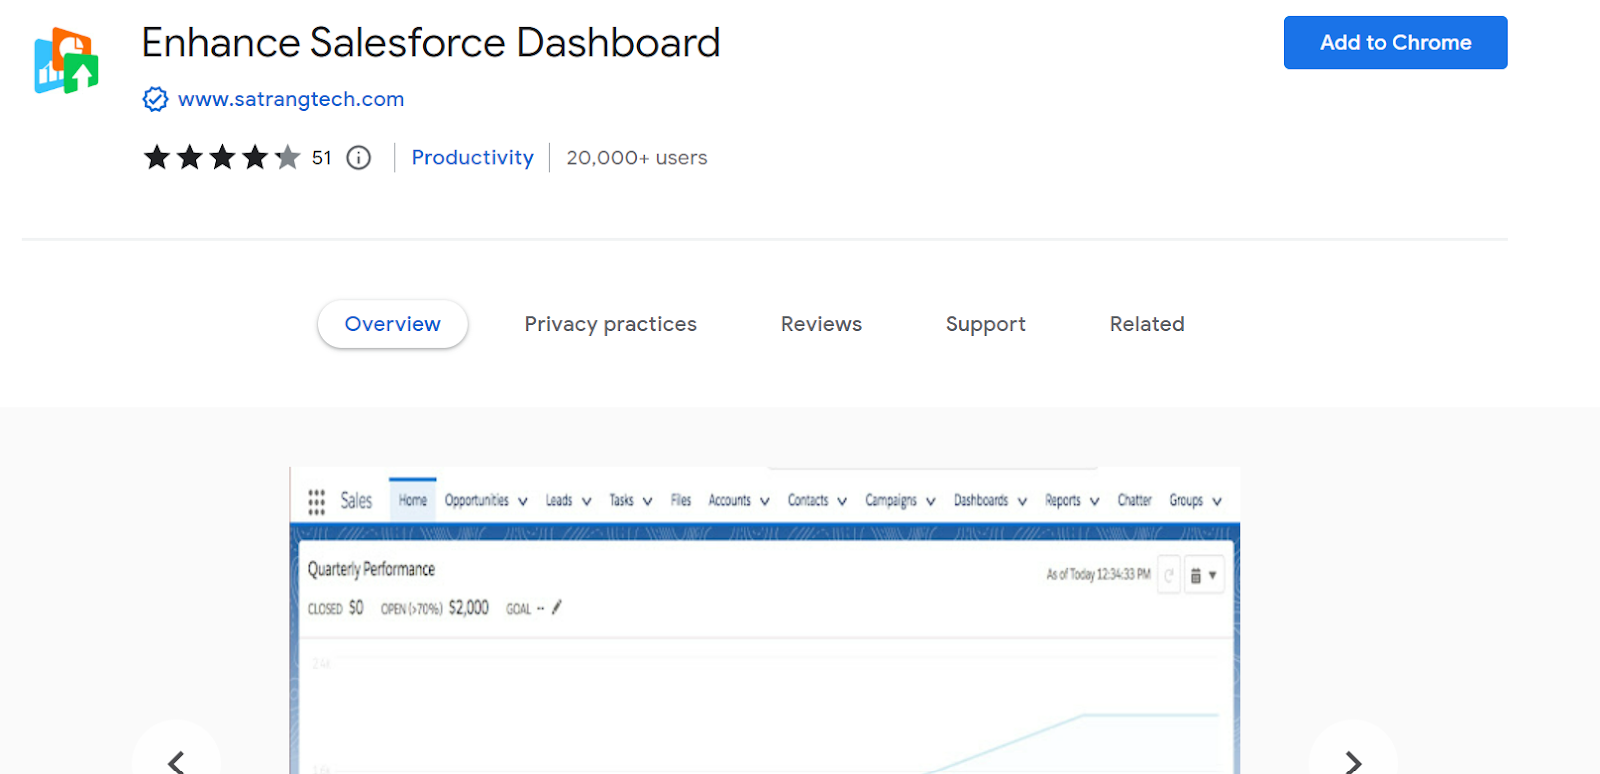This screenshot has height=774, width=1600.
Task: Expand the Contacts tab dropdown arrow
Action: [842, 501]
